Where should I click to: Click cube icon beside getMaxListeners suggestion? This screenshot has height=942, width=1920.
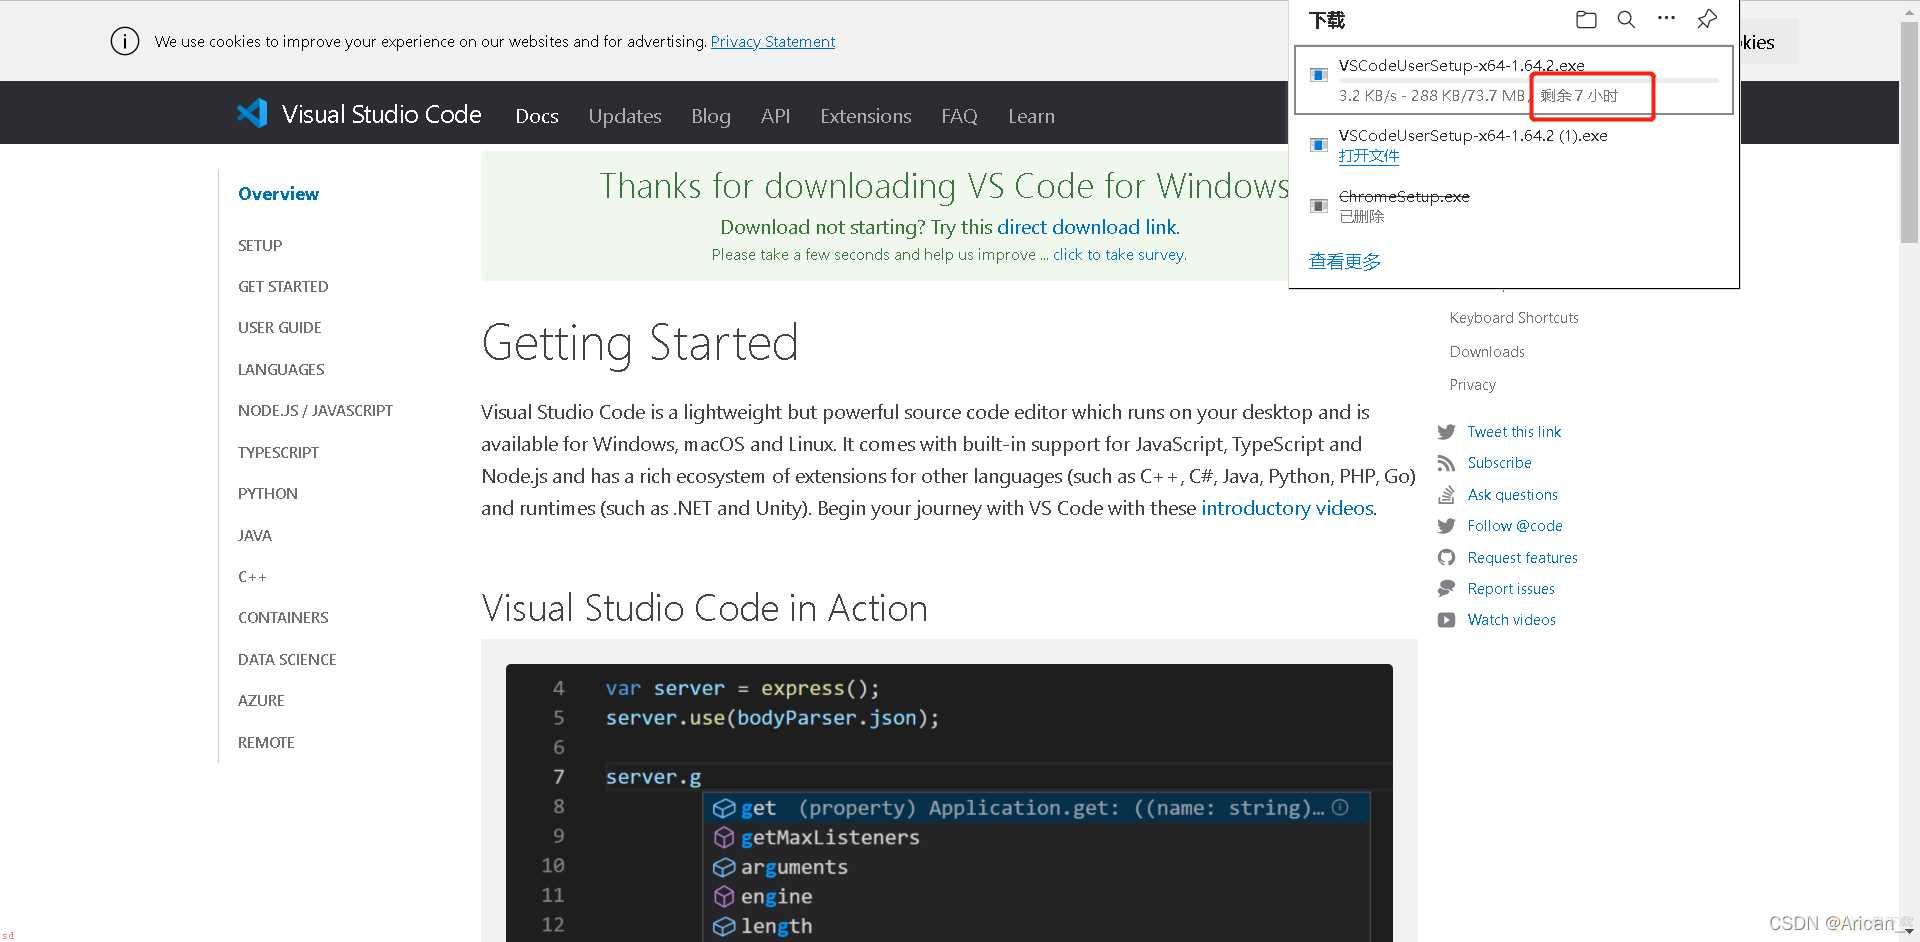[724, 837]
